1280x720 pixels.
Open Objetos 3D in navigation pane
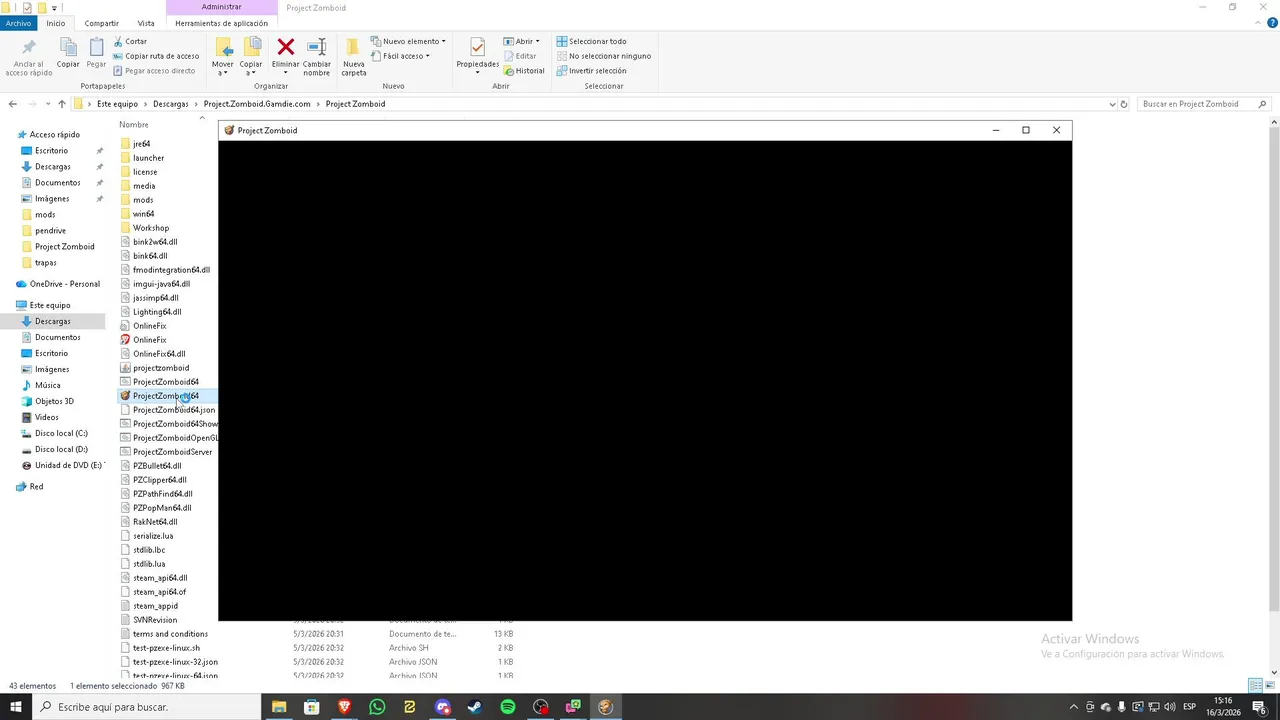pos(54,401)
